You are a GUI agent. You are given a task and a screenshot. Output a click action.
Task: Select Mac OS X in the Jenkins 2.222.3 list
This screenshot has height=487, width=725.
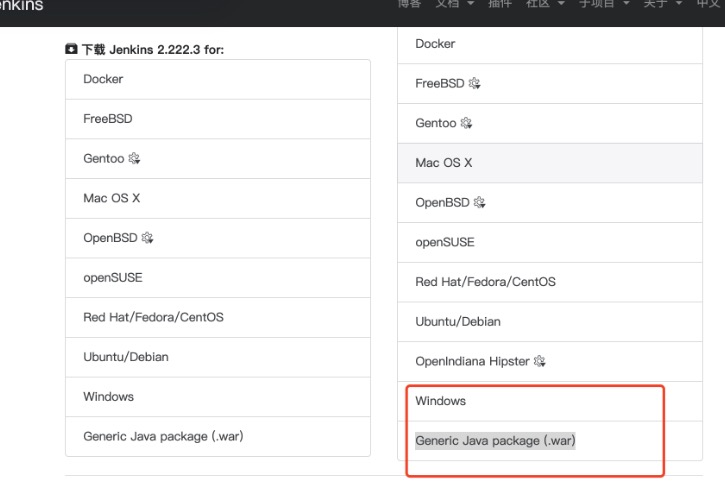[x=218, y=198]
